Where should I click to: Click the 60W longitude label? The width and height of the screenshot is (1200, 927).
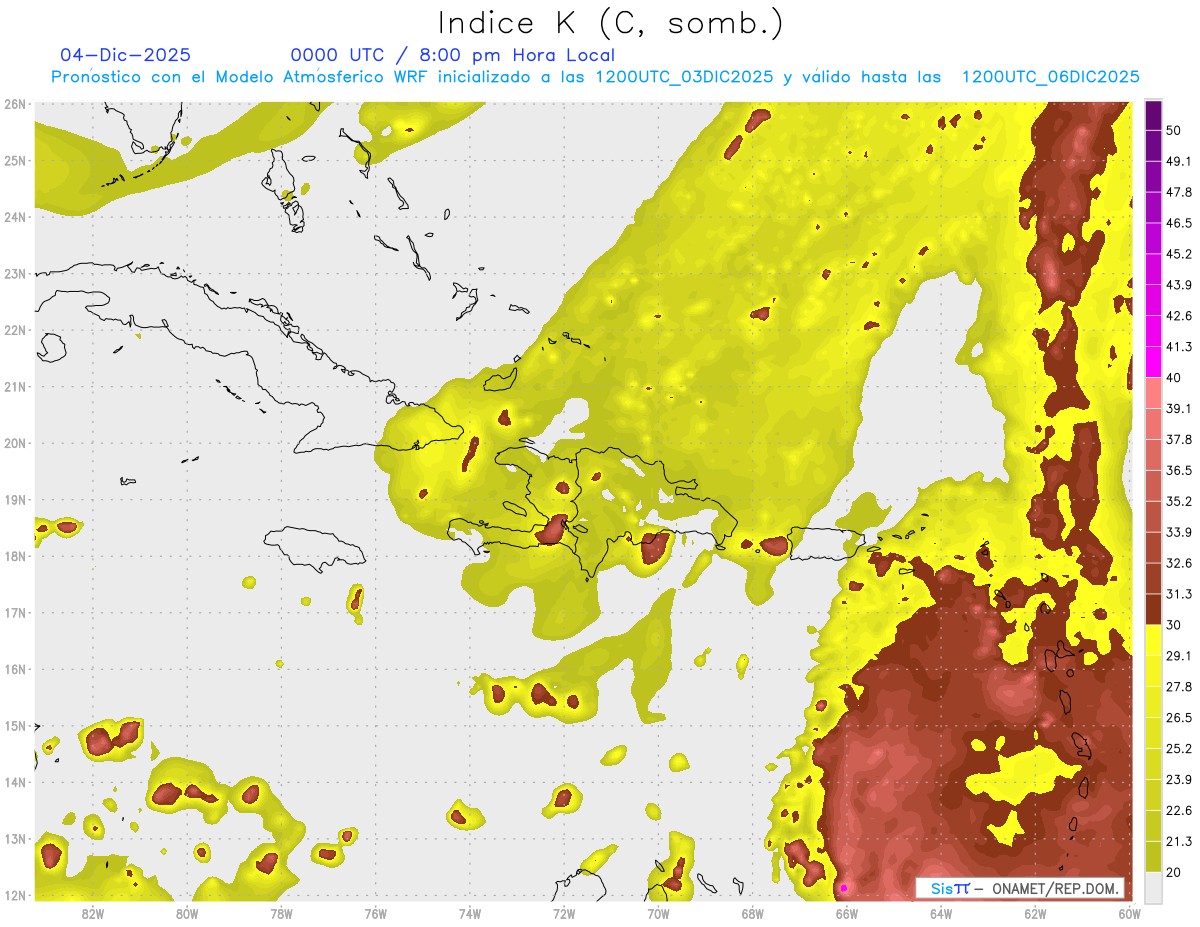[1129, 913]
